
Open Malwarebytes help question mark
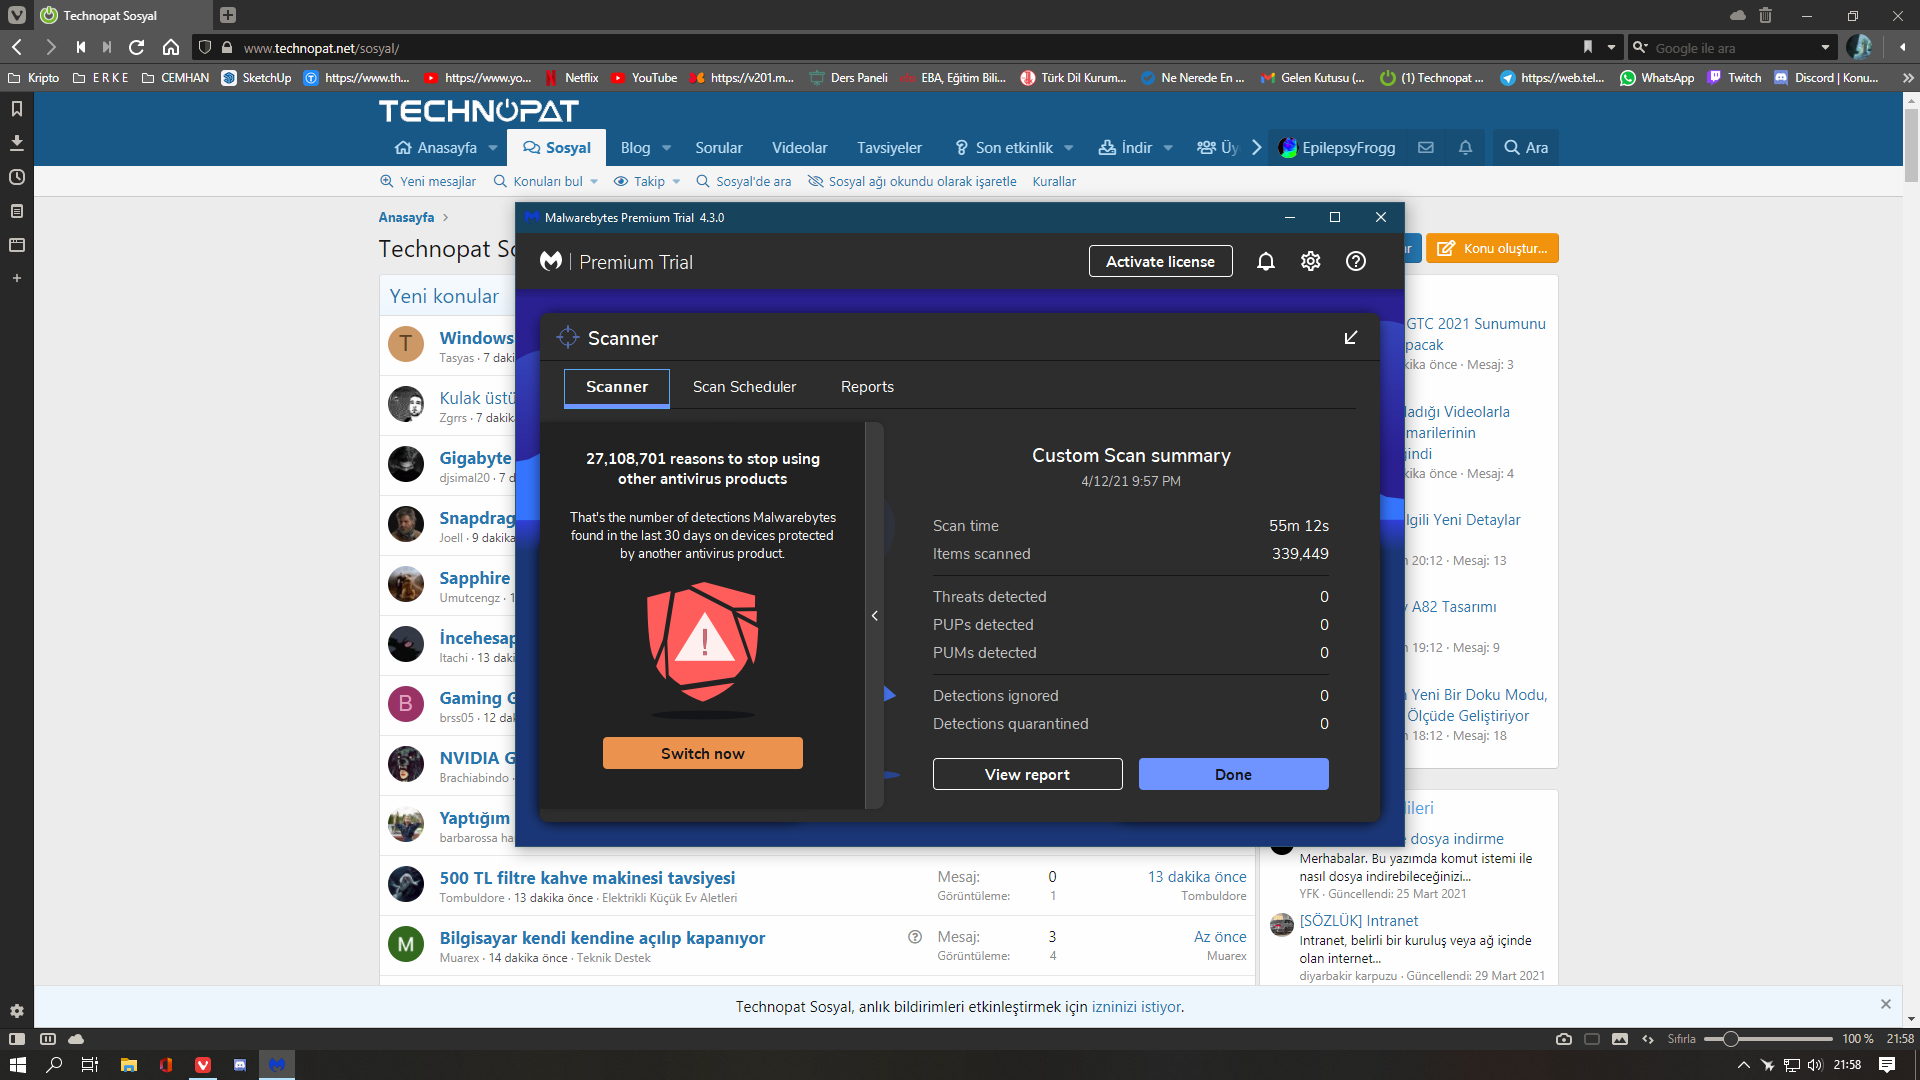(1355, 261)
